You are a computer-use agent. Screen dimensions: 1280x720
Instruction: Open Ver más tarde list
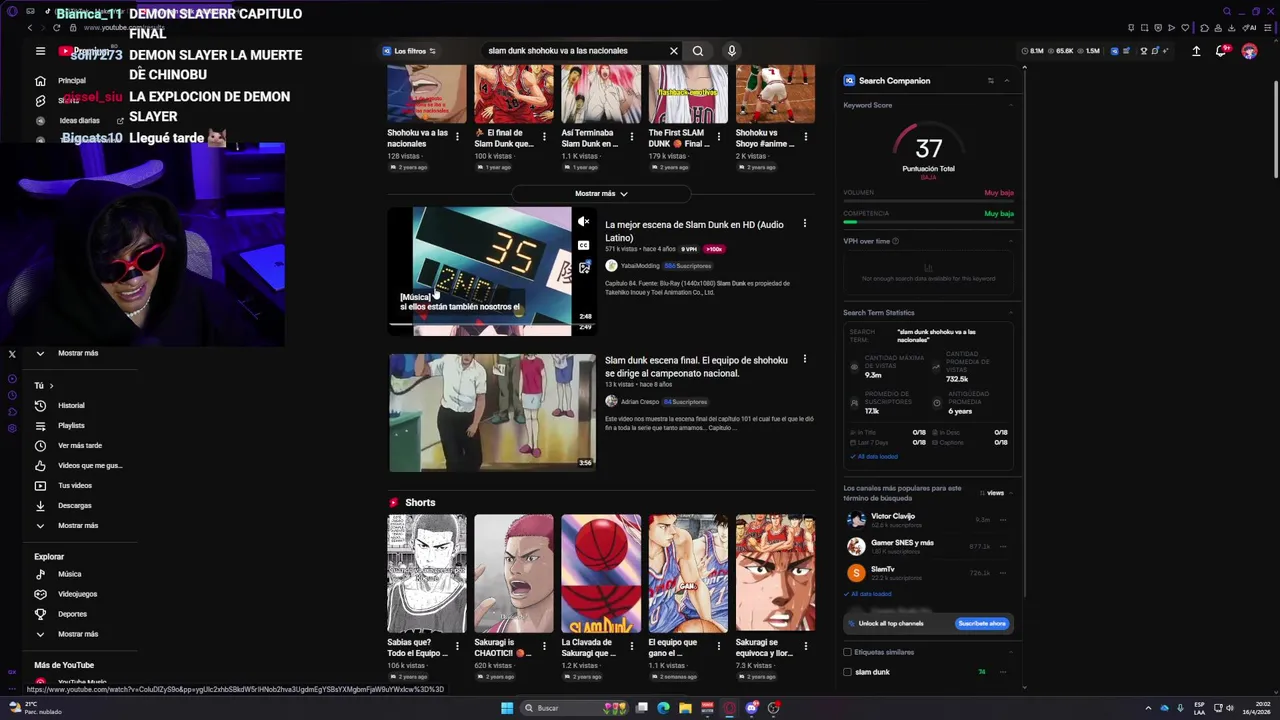tap(80, 445)
